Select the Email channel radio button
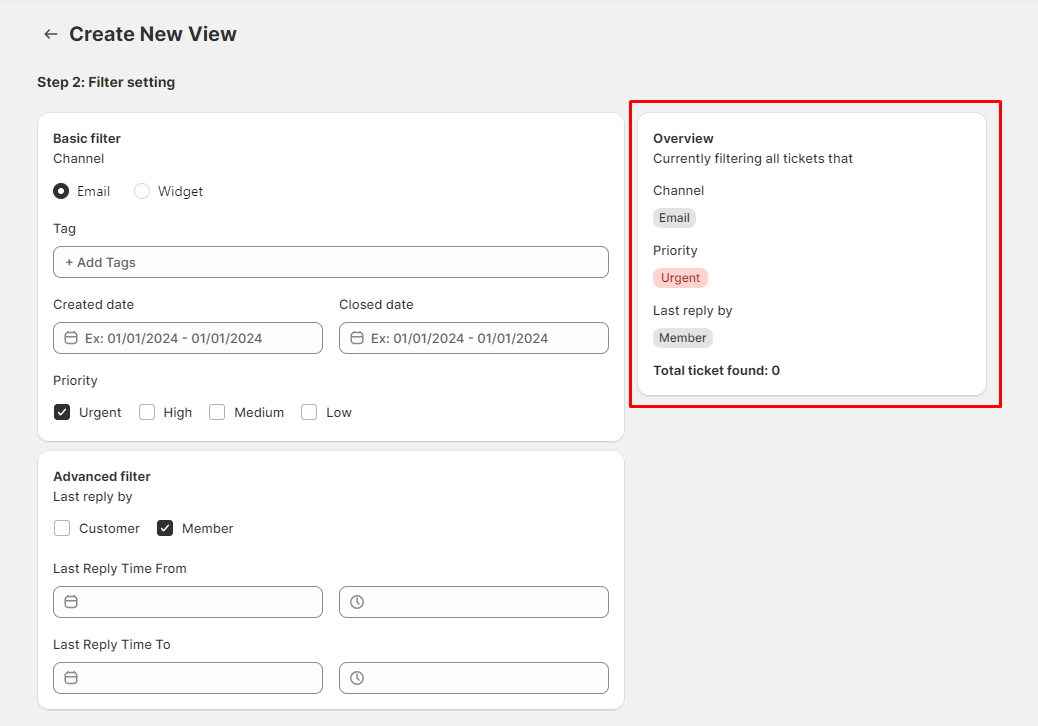 61,191
